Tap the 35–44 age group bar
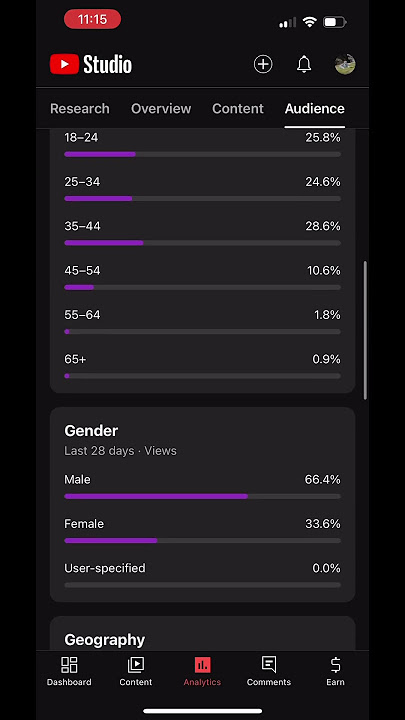The height and width of the screenshot is (720, 405). (202, 243)
